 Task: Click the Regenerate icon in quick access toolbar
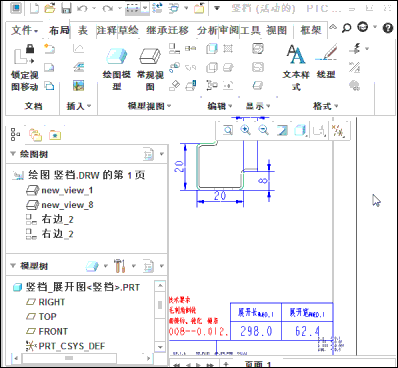click(x=157, y=8)
